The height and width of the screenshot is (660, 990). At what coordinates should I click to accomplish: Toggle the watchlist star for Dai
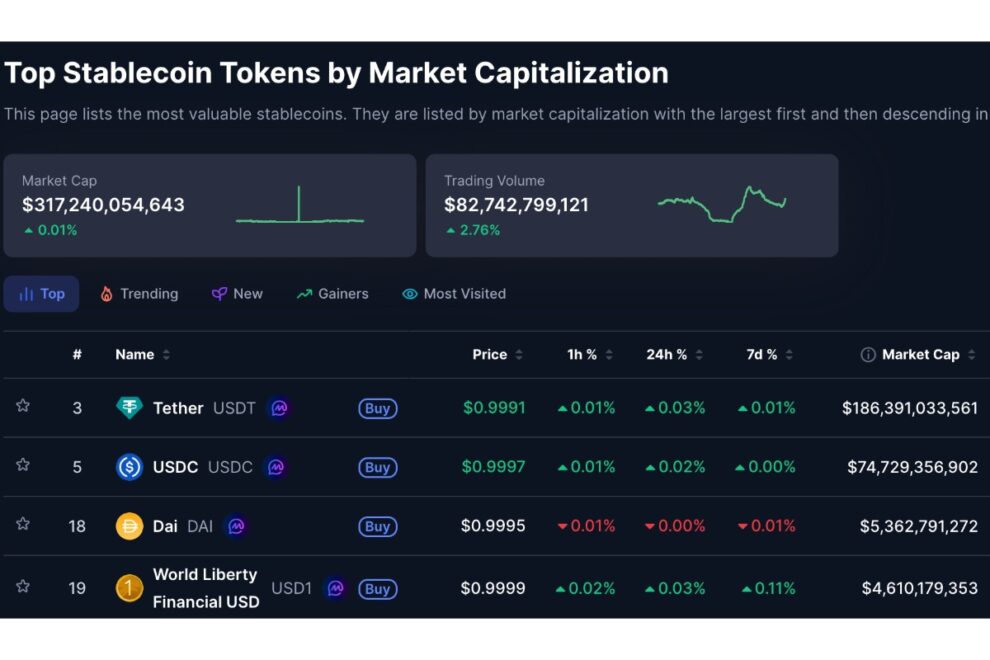(23, 524)
